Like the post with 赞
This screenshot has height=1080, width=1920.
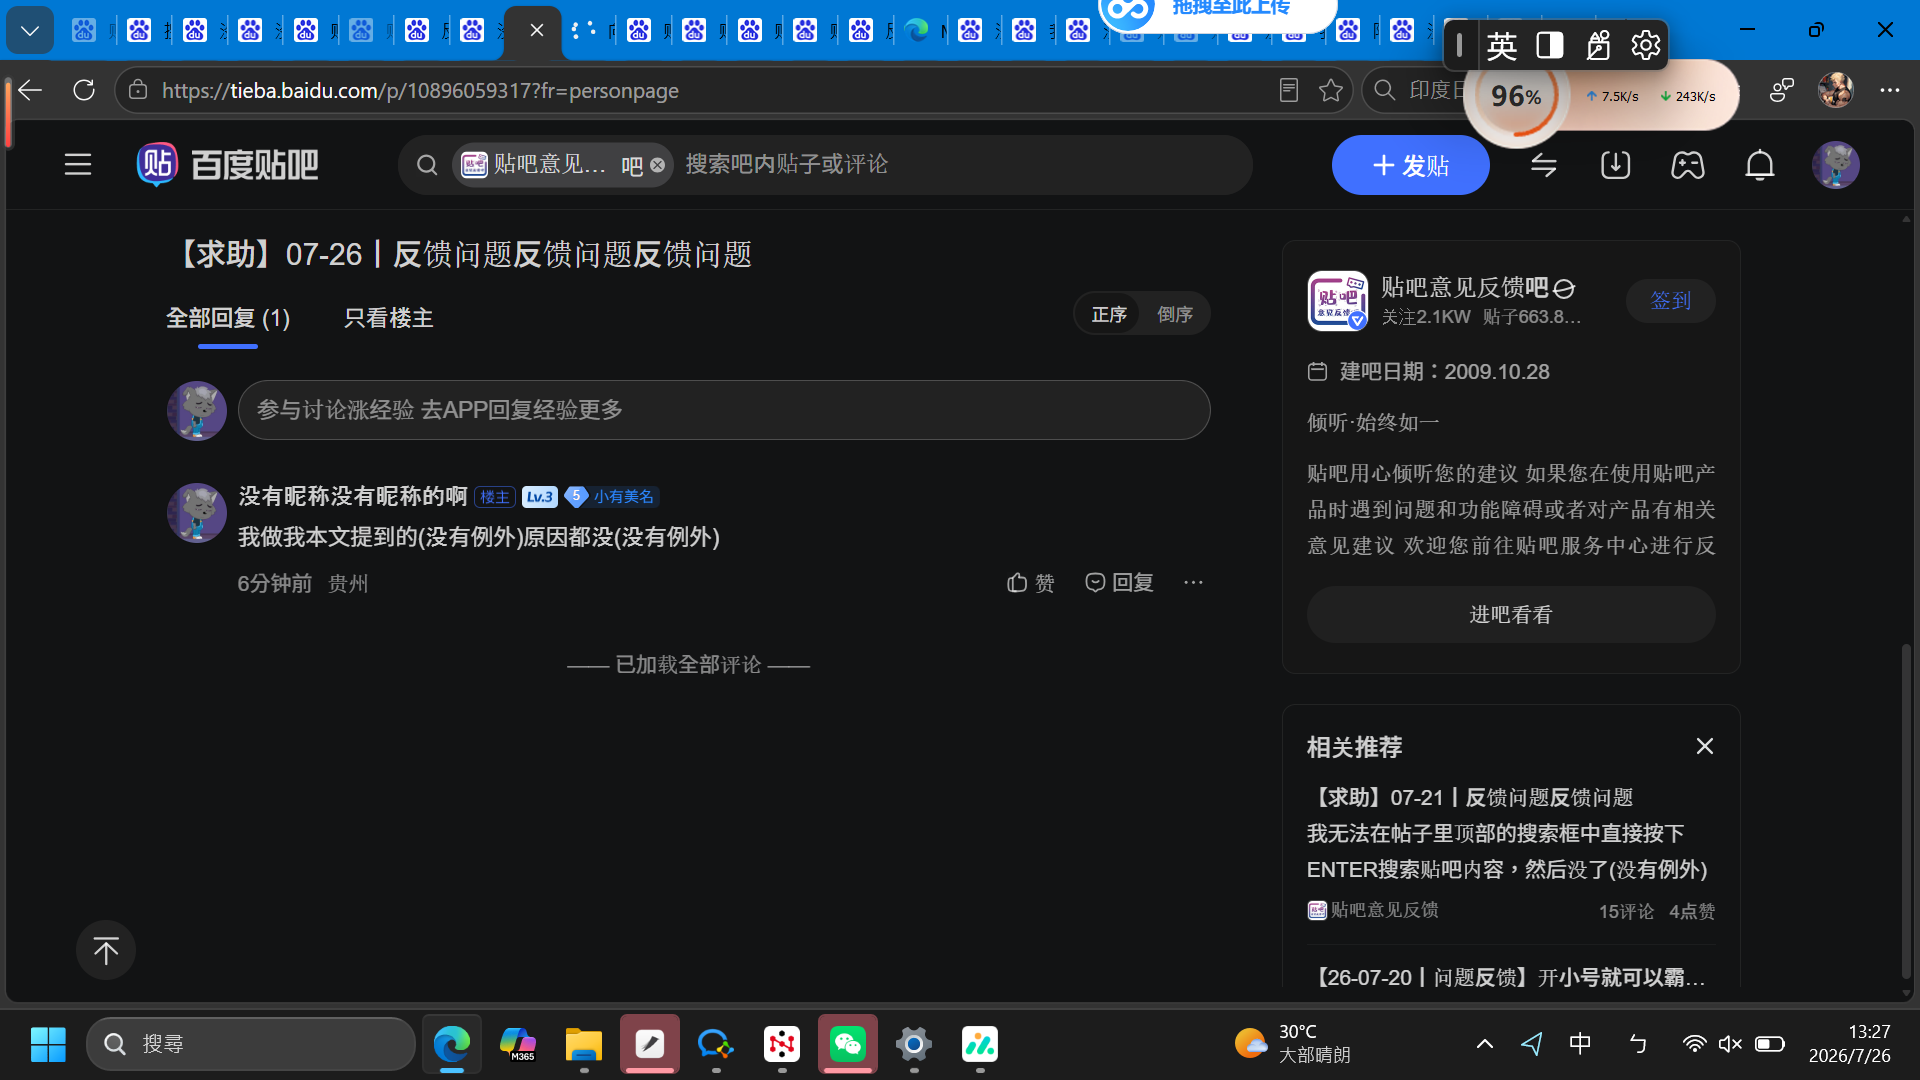(x=1031, y=583)
